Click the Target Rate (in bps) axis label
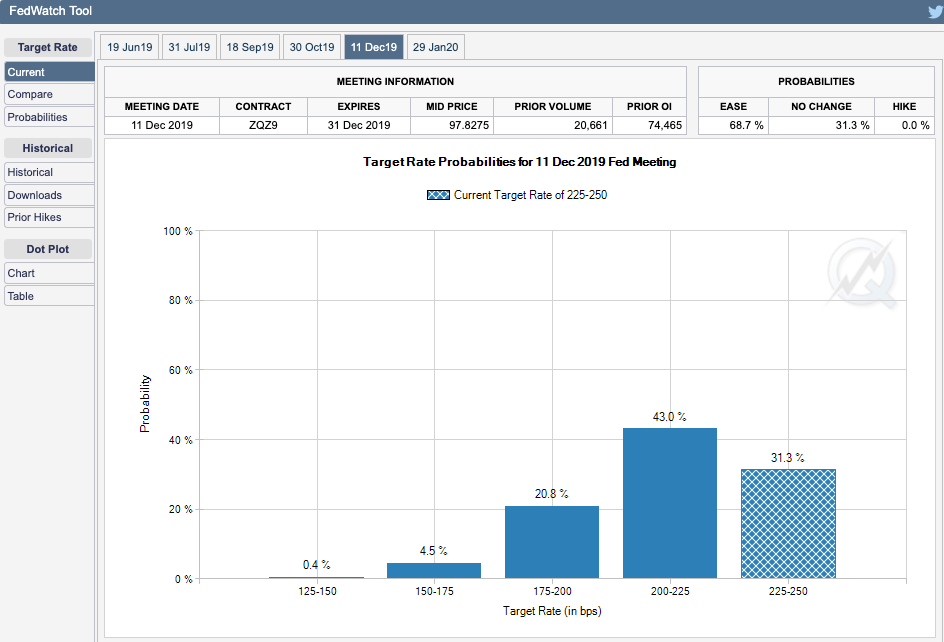This screenshot has width=944, height=642. coord(552,611)
